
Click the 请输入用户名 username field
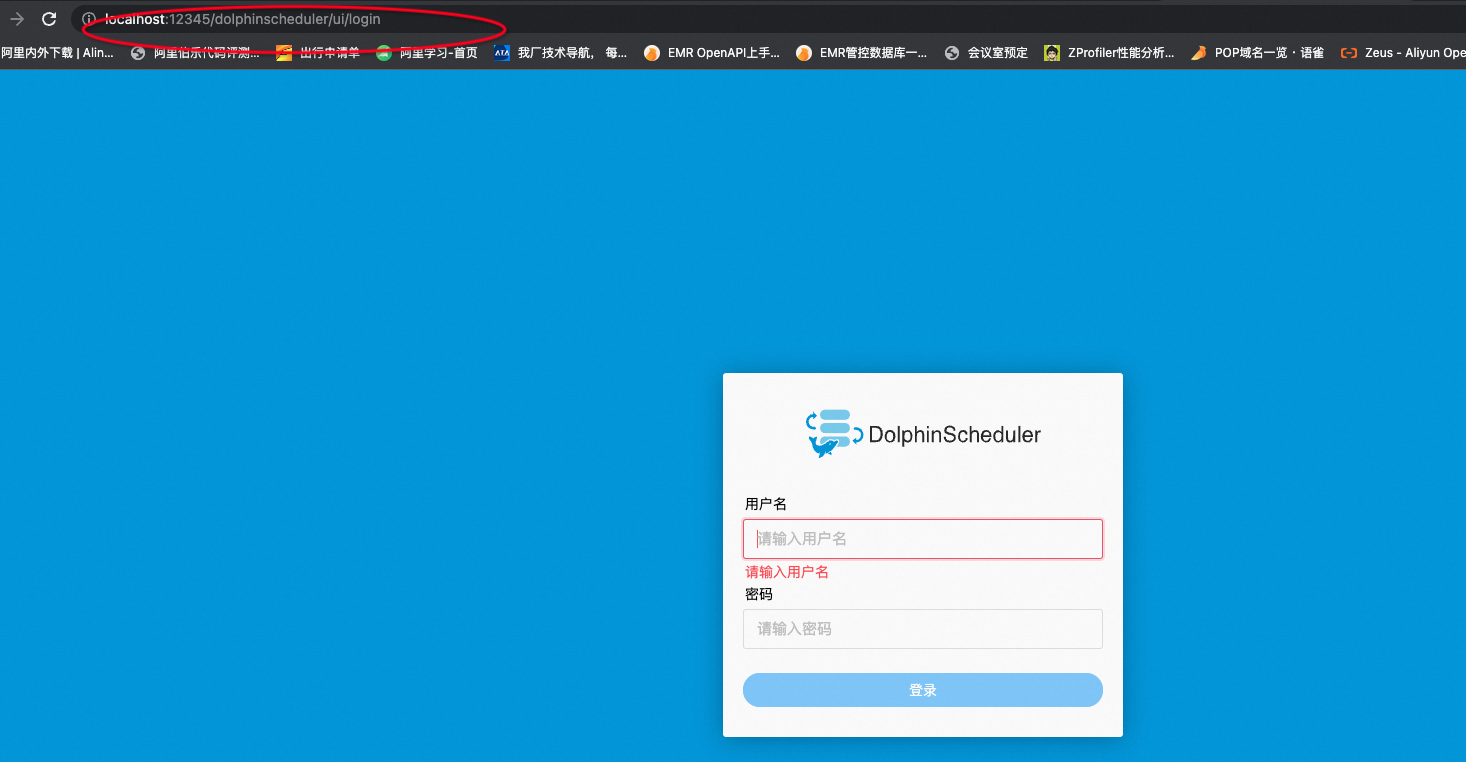coord(921,538)
